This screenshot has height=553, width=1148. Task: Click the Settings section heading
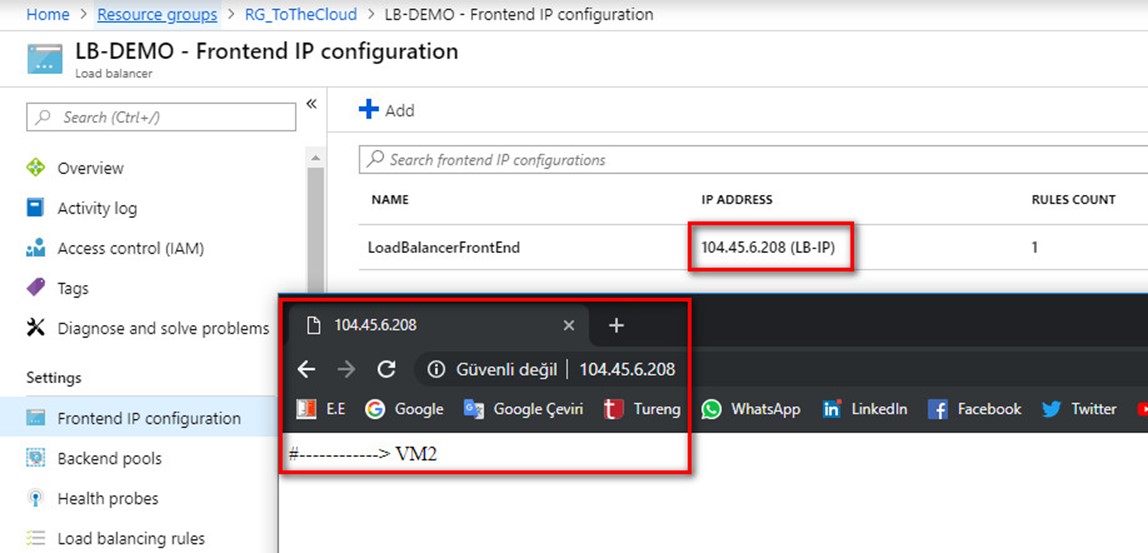point(53,378)
